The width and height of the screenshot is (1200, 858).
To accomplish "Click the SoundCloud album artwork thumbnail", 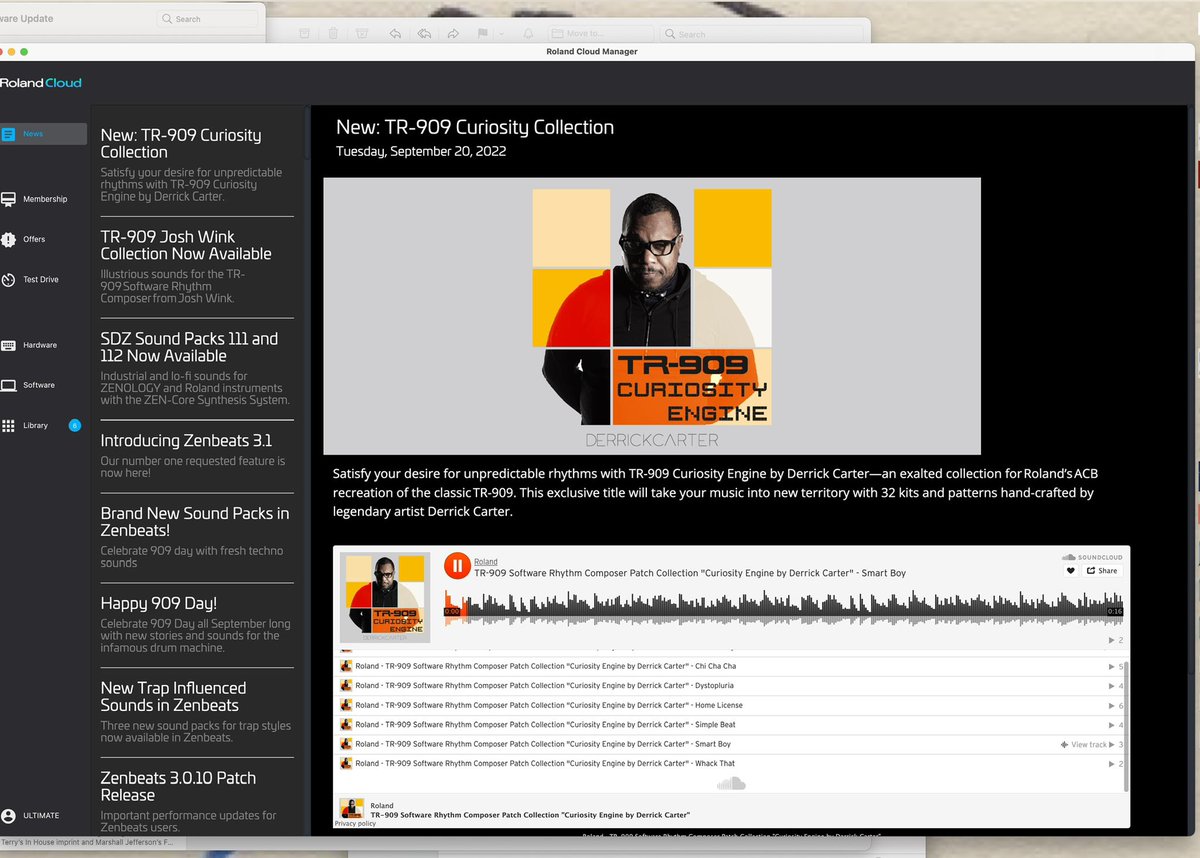I will tap(385, 597).
